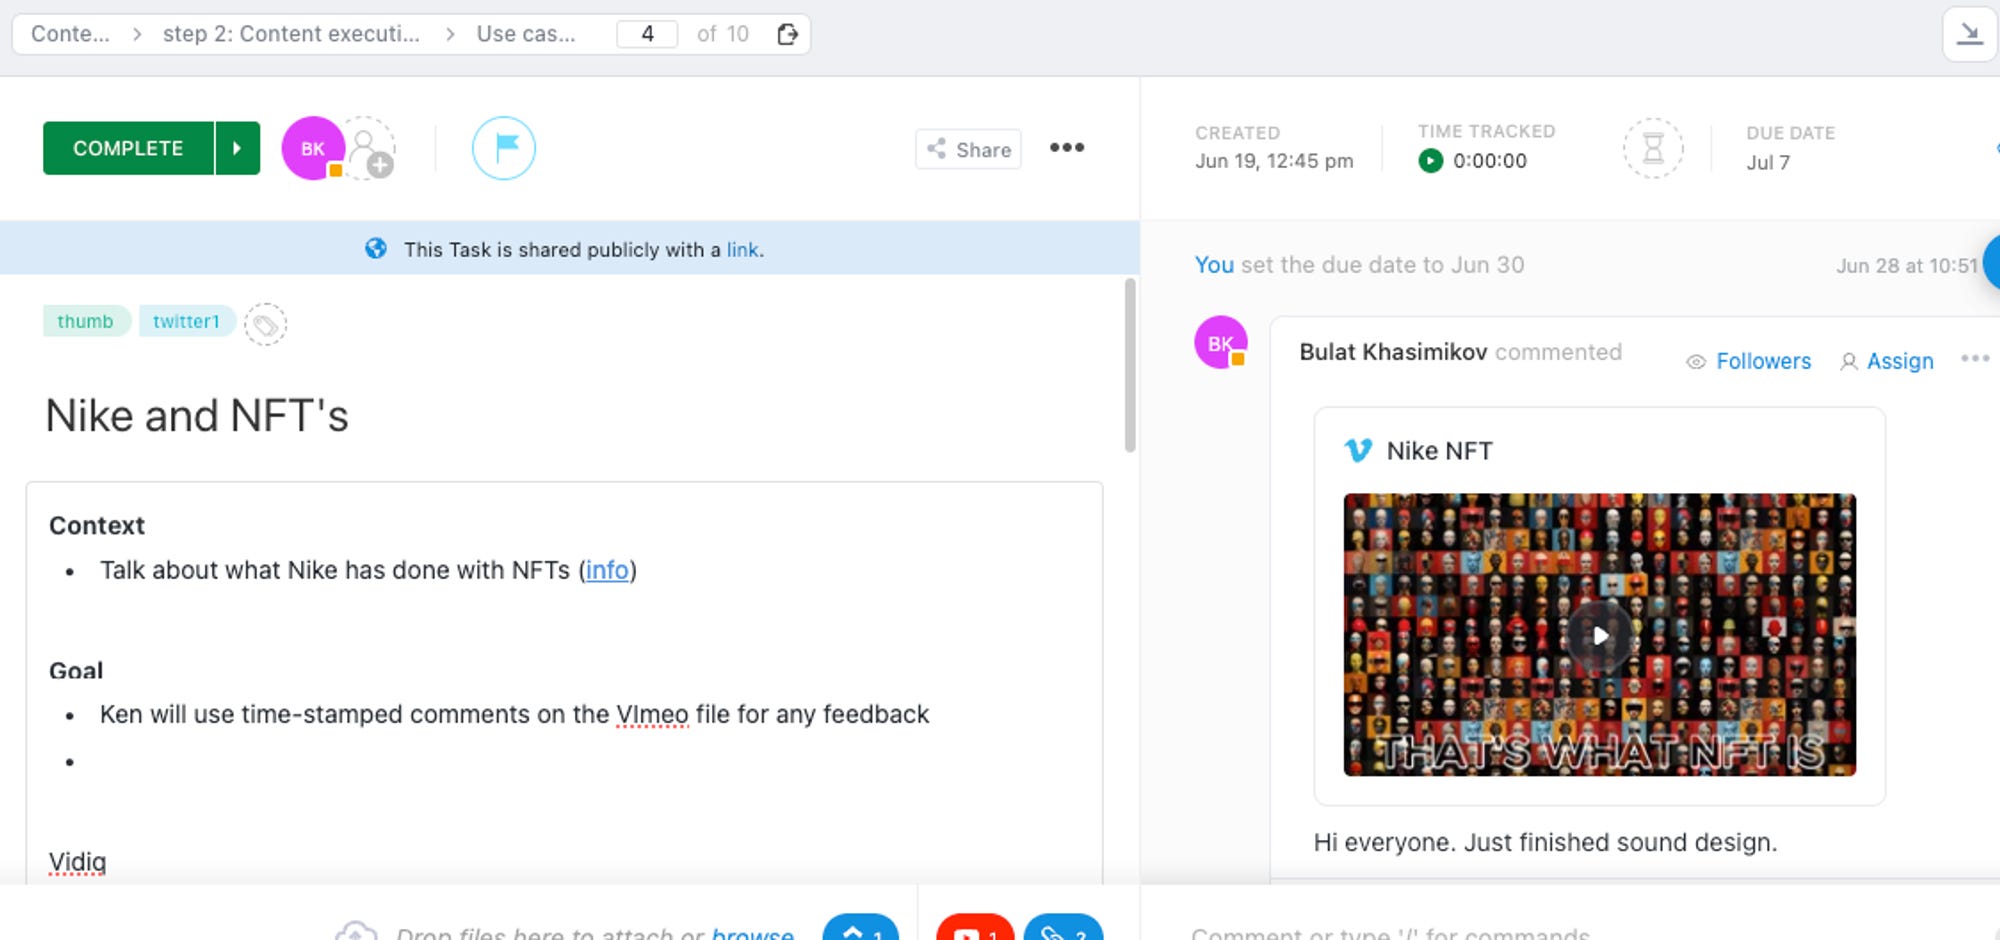Open the Nike NFT video title
Image resolution: width=2000 pixels, height=940 pixels.
(x=1439, y=451)
